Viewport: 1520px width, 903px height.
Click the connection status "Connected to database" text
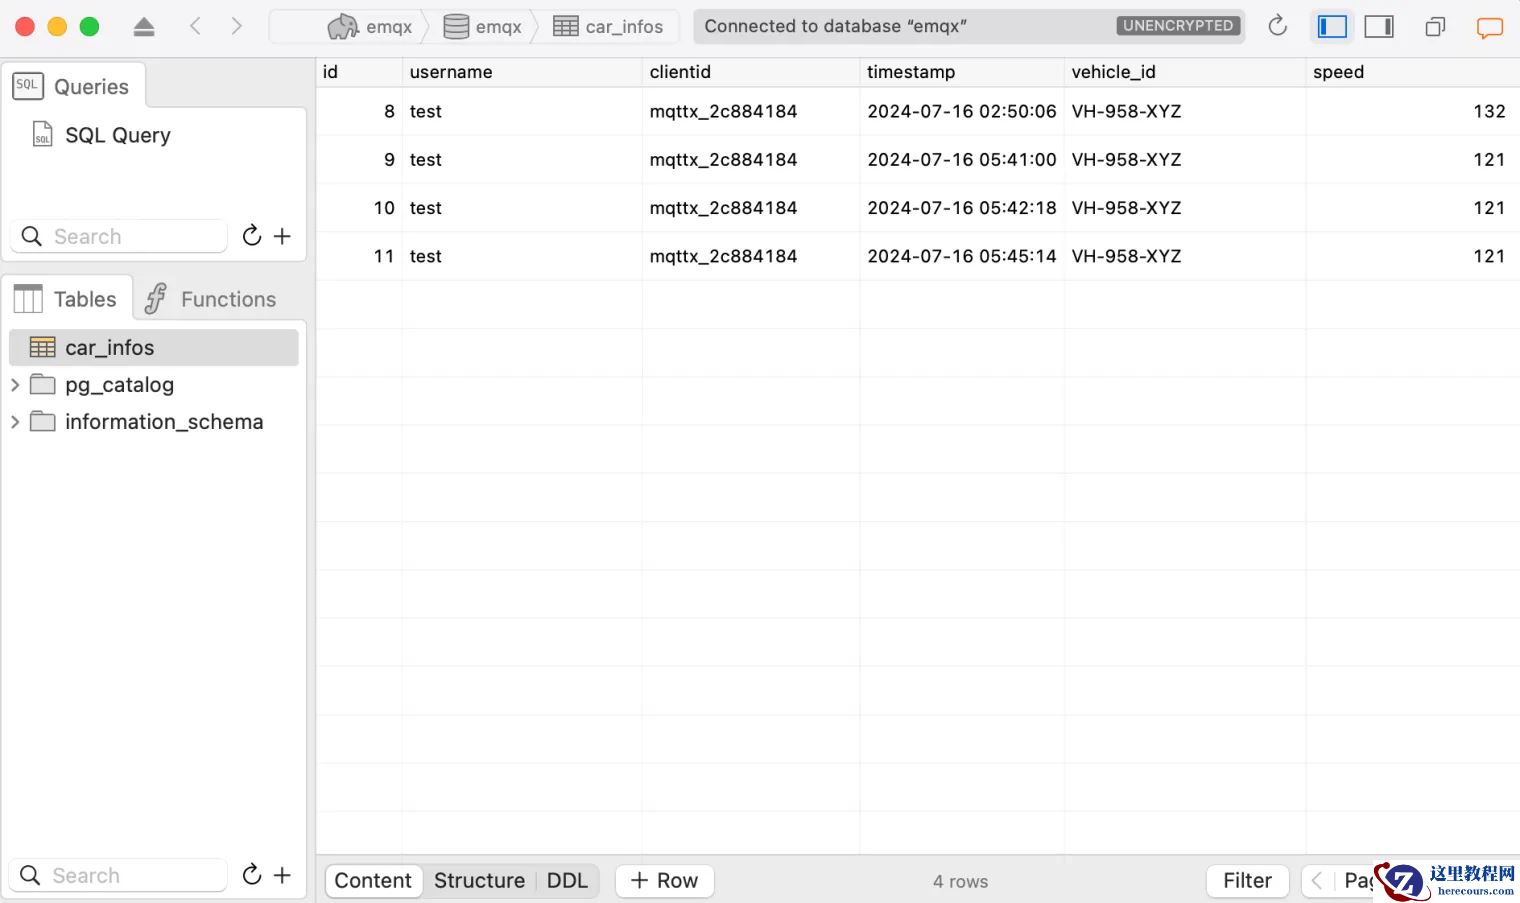[x=835, y=26]
